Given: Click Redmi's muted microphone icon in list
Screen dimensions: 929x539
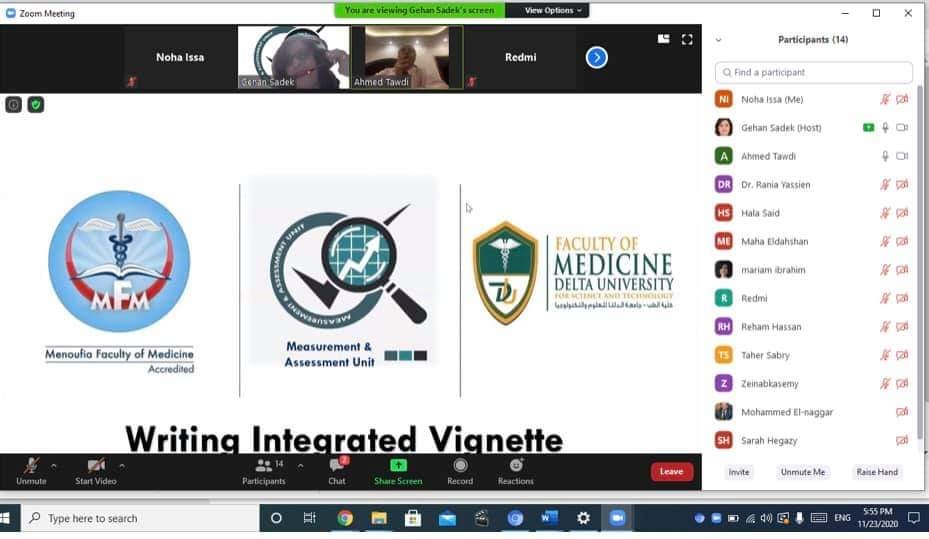Looking at the screenshot, I should (885, 299).
